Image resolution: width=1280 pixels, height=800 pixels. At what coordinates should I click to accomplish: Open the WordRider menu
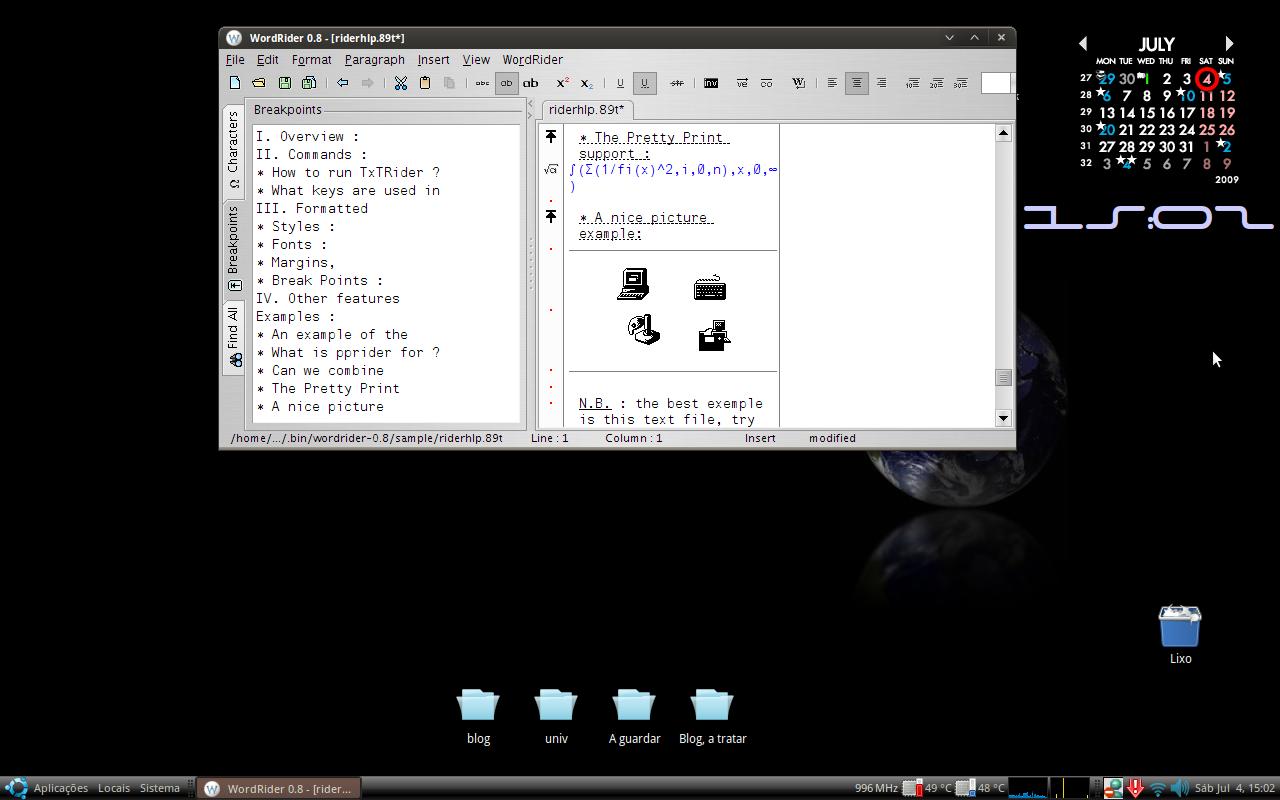[x=532, y=59]
